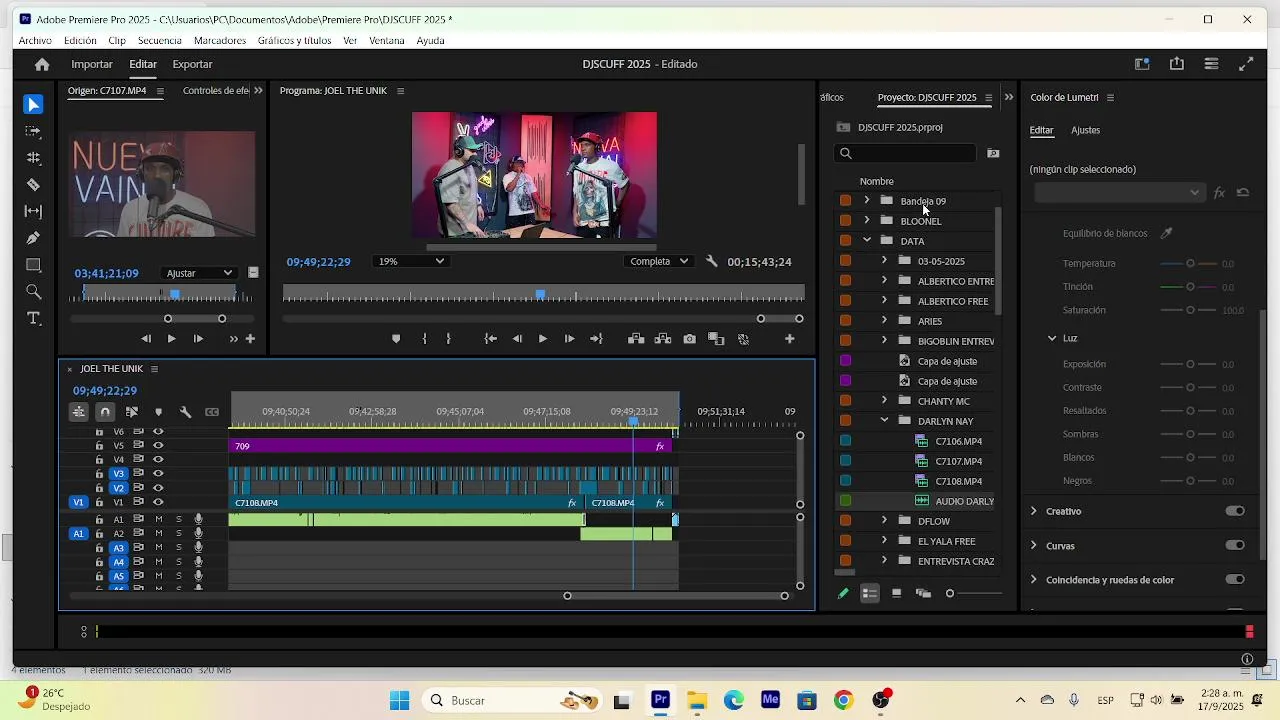Toggle lock on track V3
The width and height of the screenshot is (1280, 720).
coord(99,474)
